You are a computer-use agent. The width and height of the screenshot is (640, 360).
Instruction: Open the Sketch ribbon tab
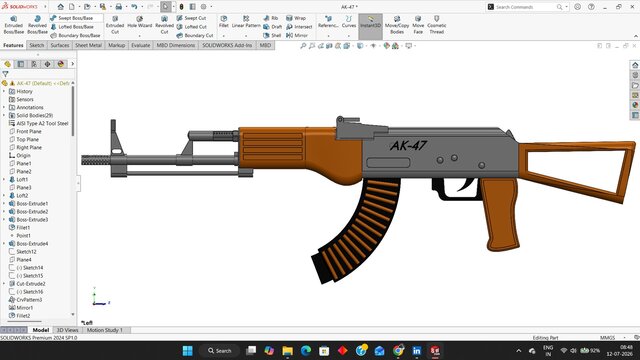[36, 45]
